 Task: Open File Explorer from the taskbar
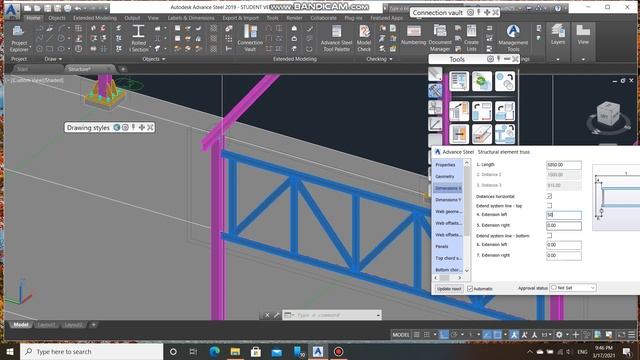pyautogui.click(x=235, y=351)
